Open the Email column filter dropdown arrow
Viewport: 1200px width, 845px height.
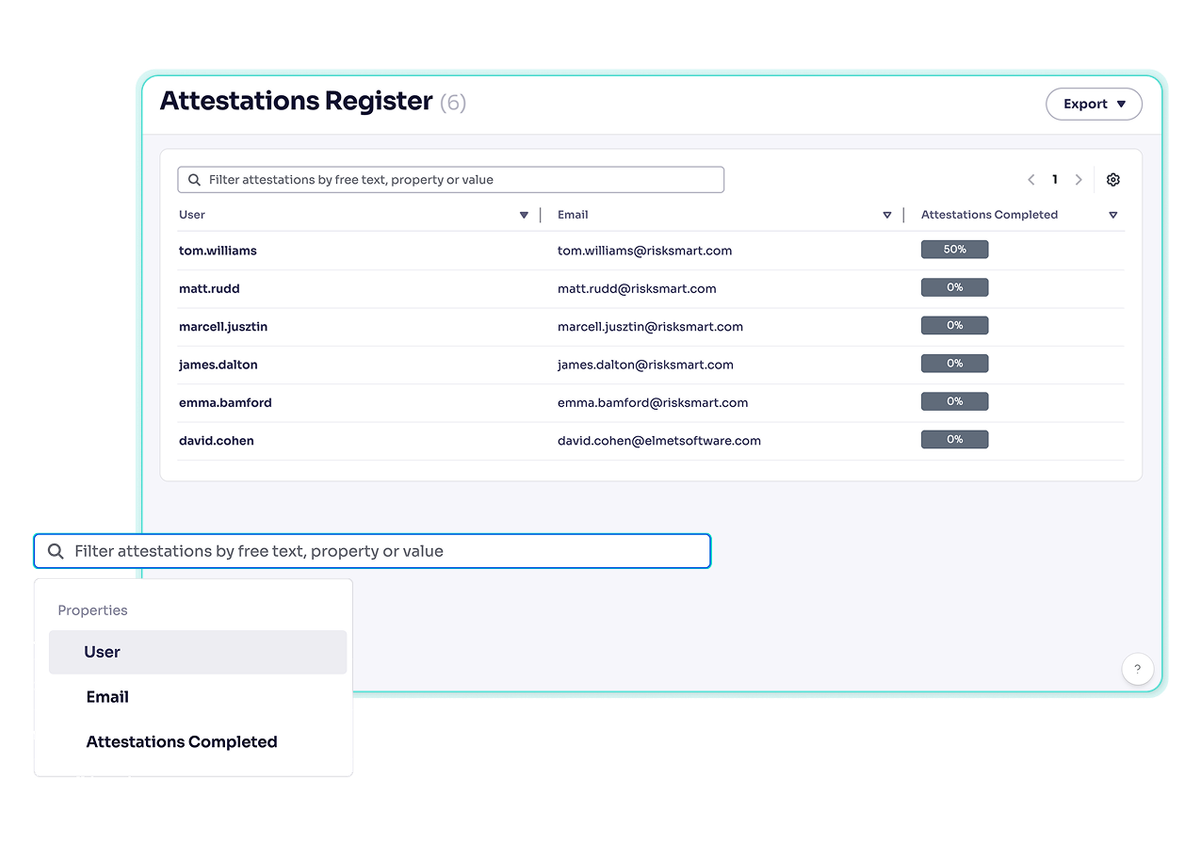point(887,214)
